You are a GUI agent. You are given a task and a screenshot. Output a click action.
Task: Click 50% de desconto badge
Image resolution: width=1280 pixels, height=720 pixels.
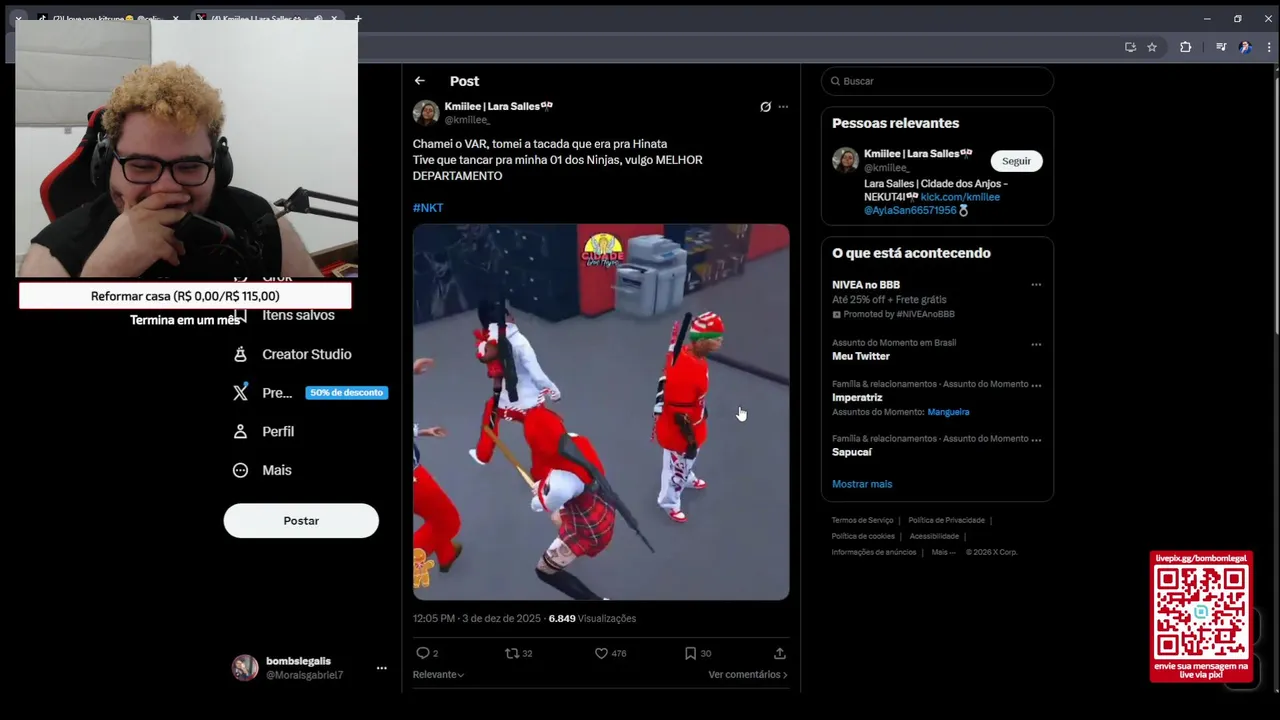(x=346, y=393)
